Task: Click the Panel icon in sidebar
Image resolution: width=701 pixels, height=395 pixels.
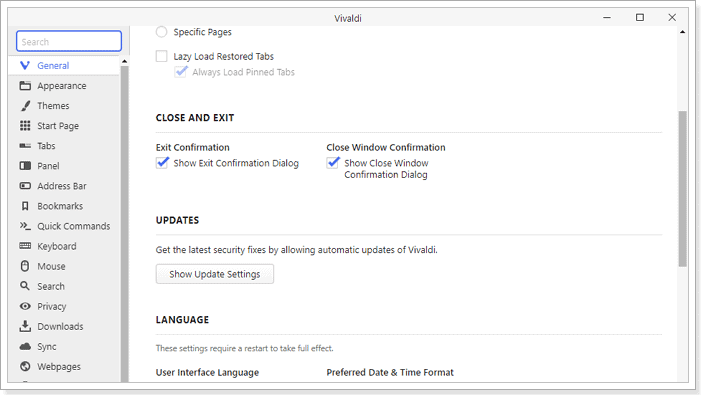Action: 25,166
